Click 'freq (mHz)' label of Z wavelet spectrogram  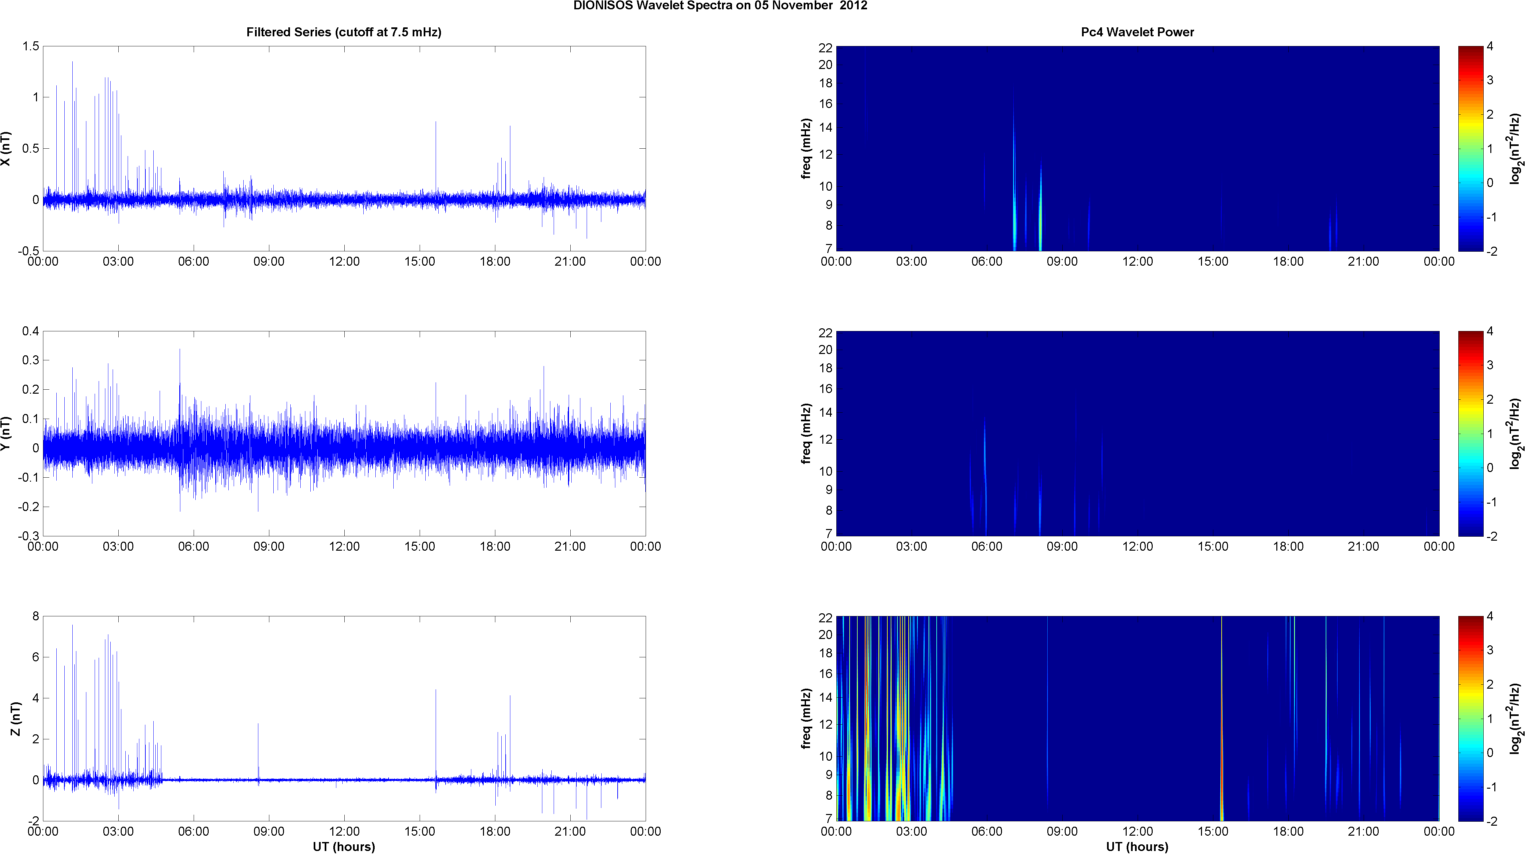[x=805, y=719]
